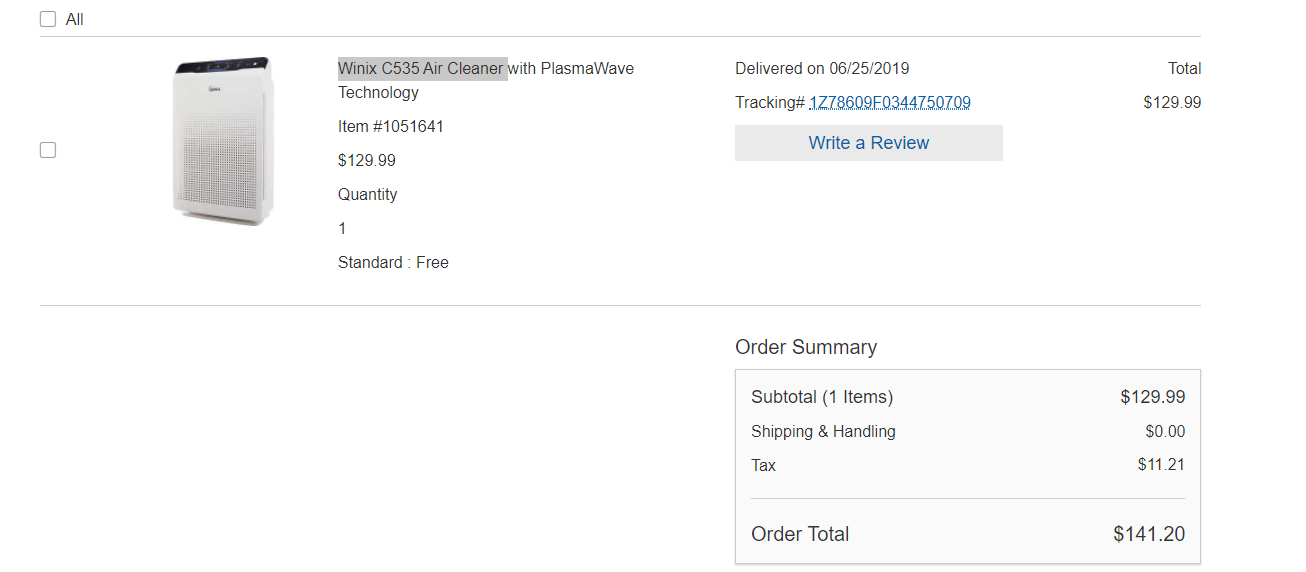1306x572 pixels.
Task: Click the Quantity label
Action: pyautogui.click(x=367, y=195)
